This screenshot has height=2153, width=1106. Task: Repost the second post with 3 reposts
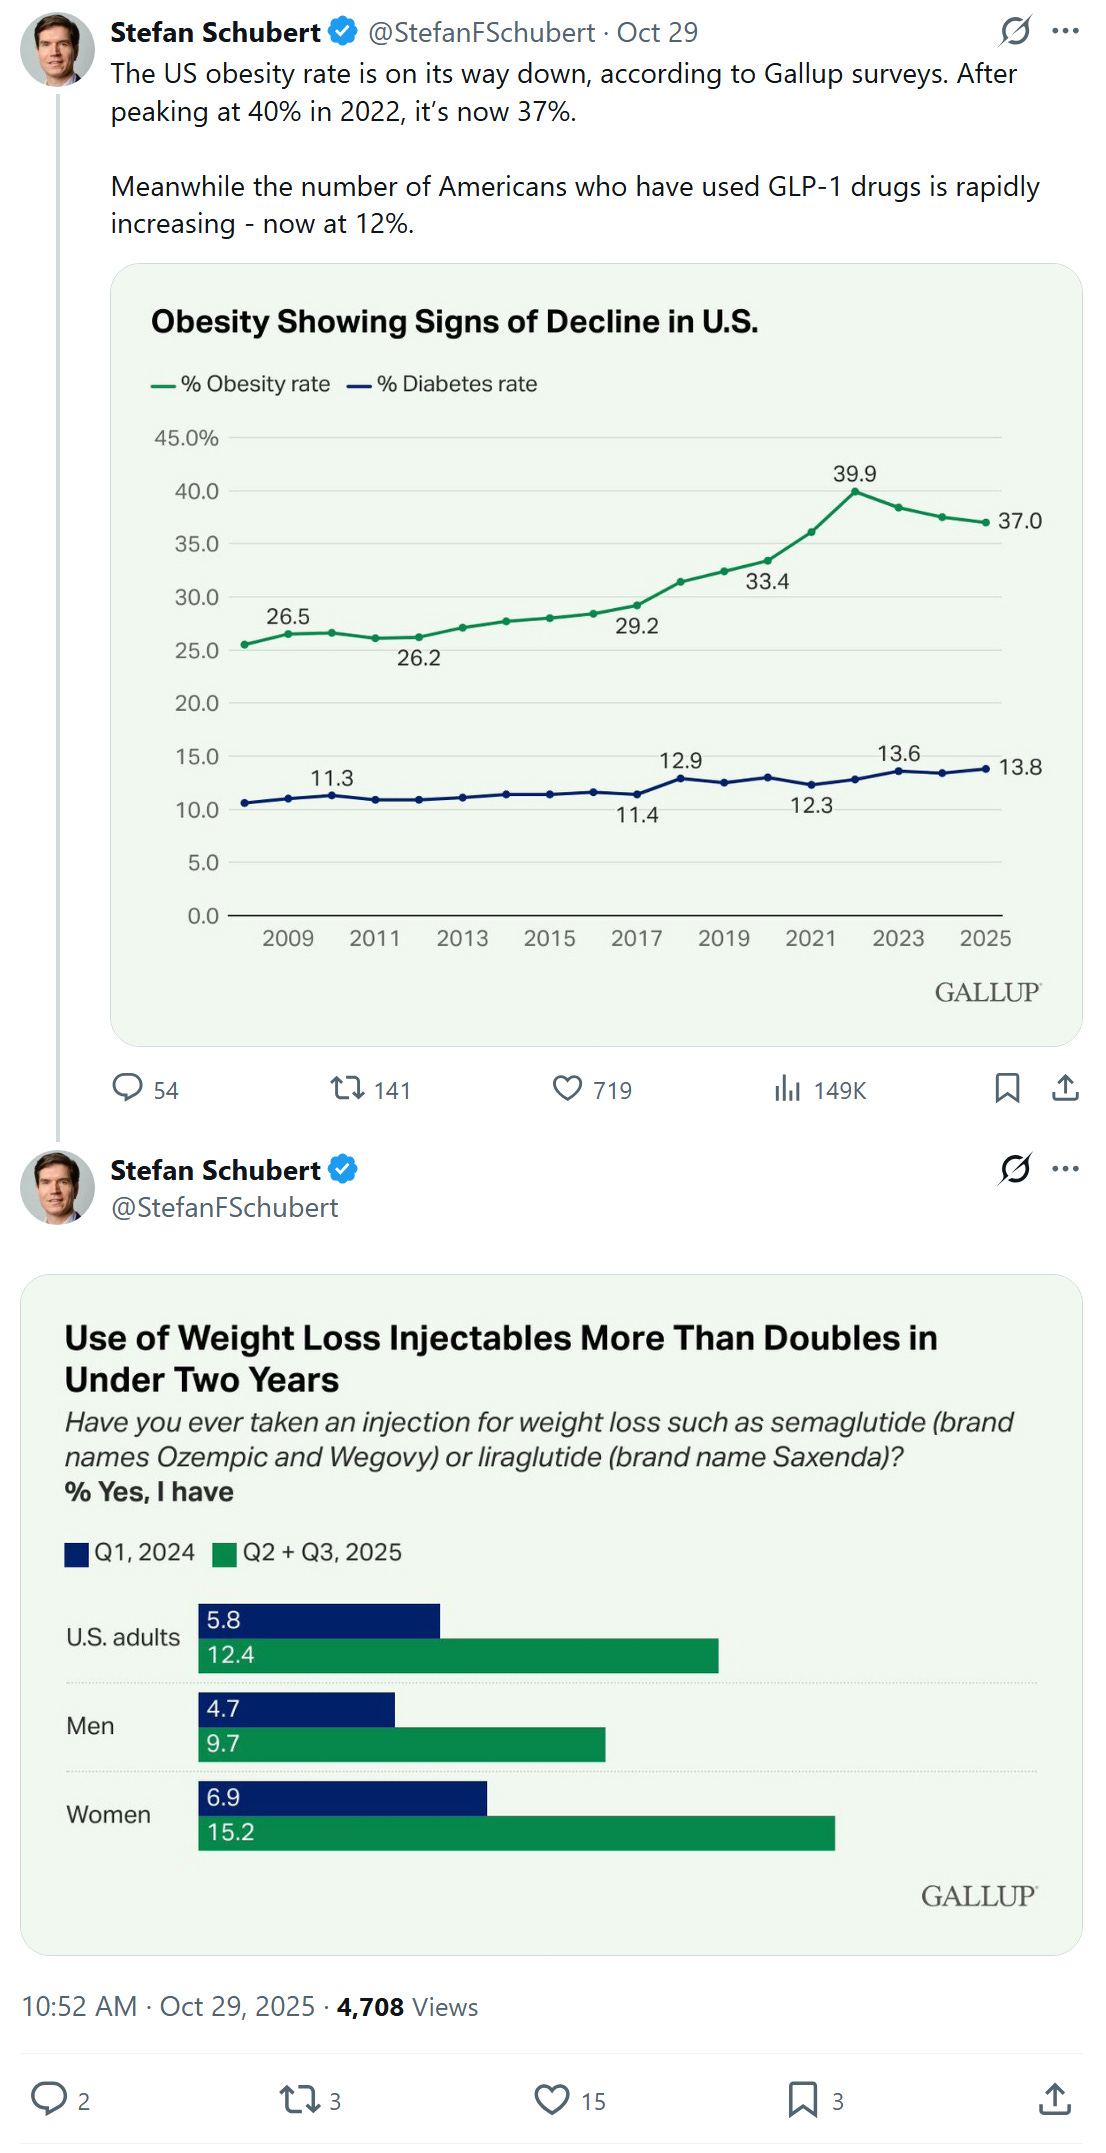(298, 2099)
